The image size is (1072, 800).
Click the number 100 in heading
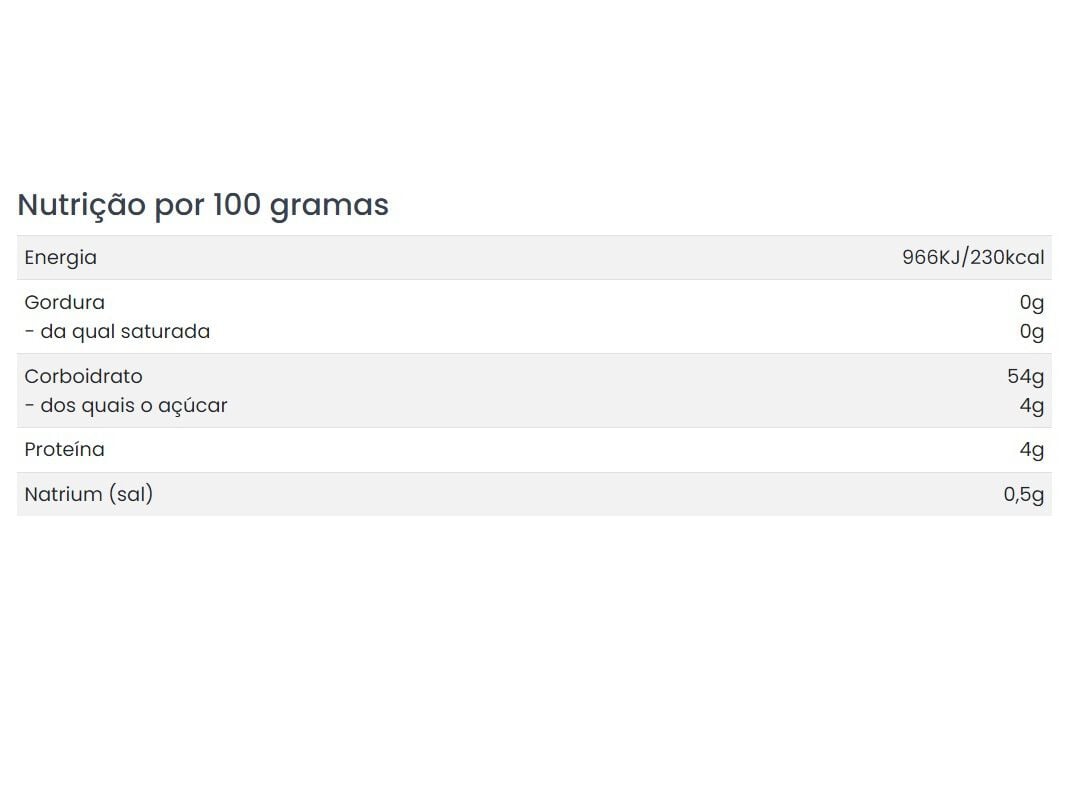237,205
